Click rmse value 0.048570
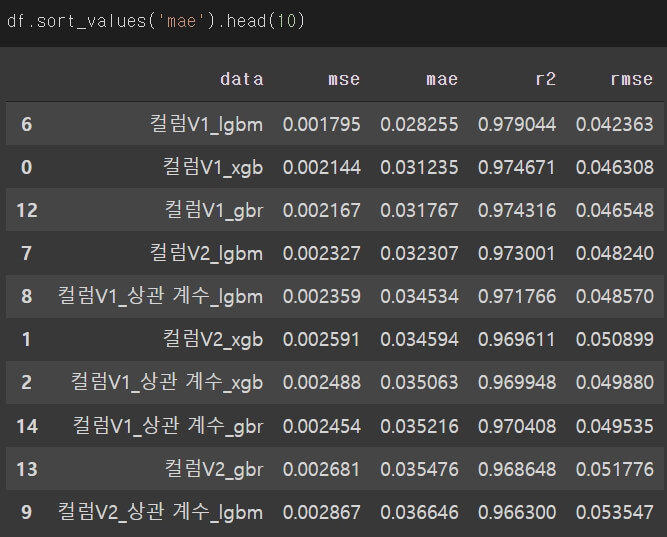The height and width of the screenshot is (537, 667). click(615, 296)
